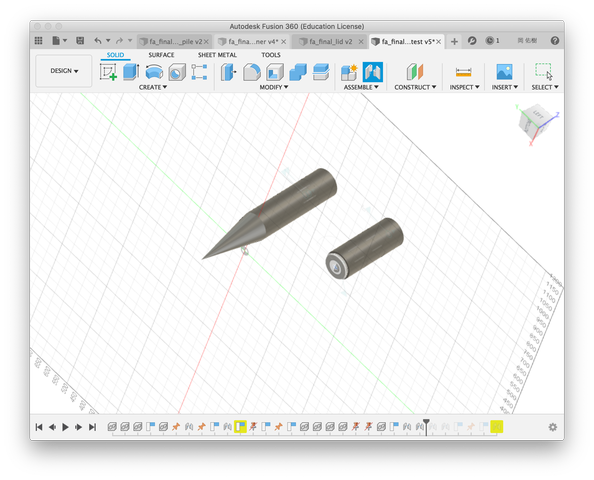Jump to timeline beginning
Viewport: 594px width, 480px height.
(x=39, y=427)
